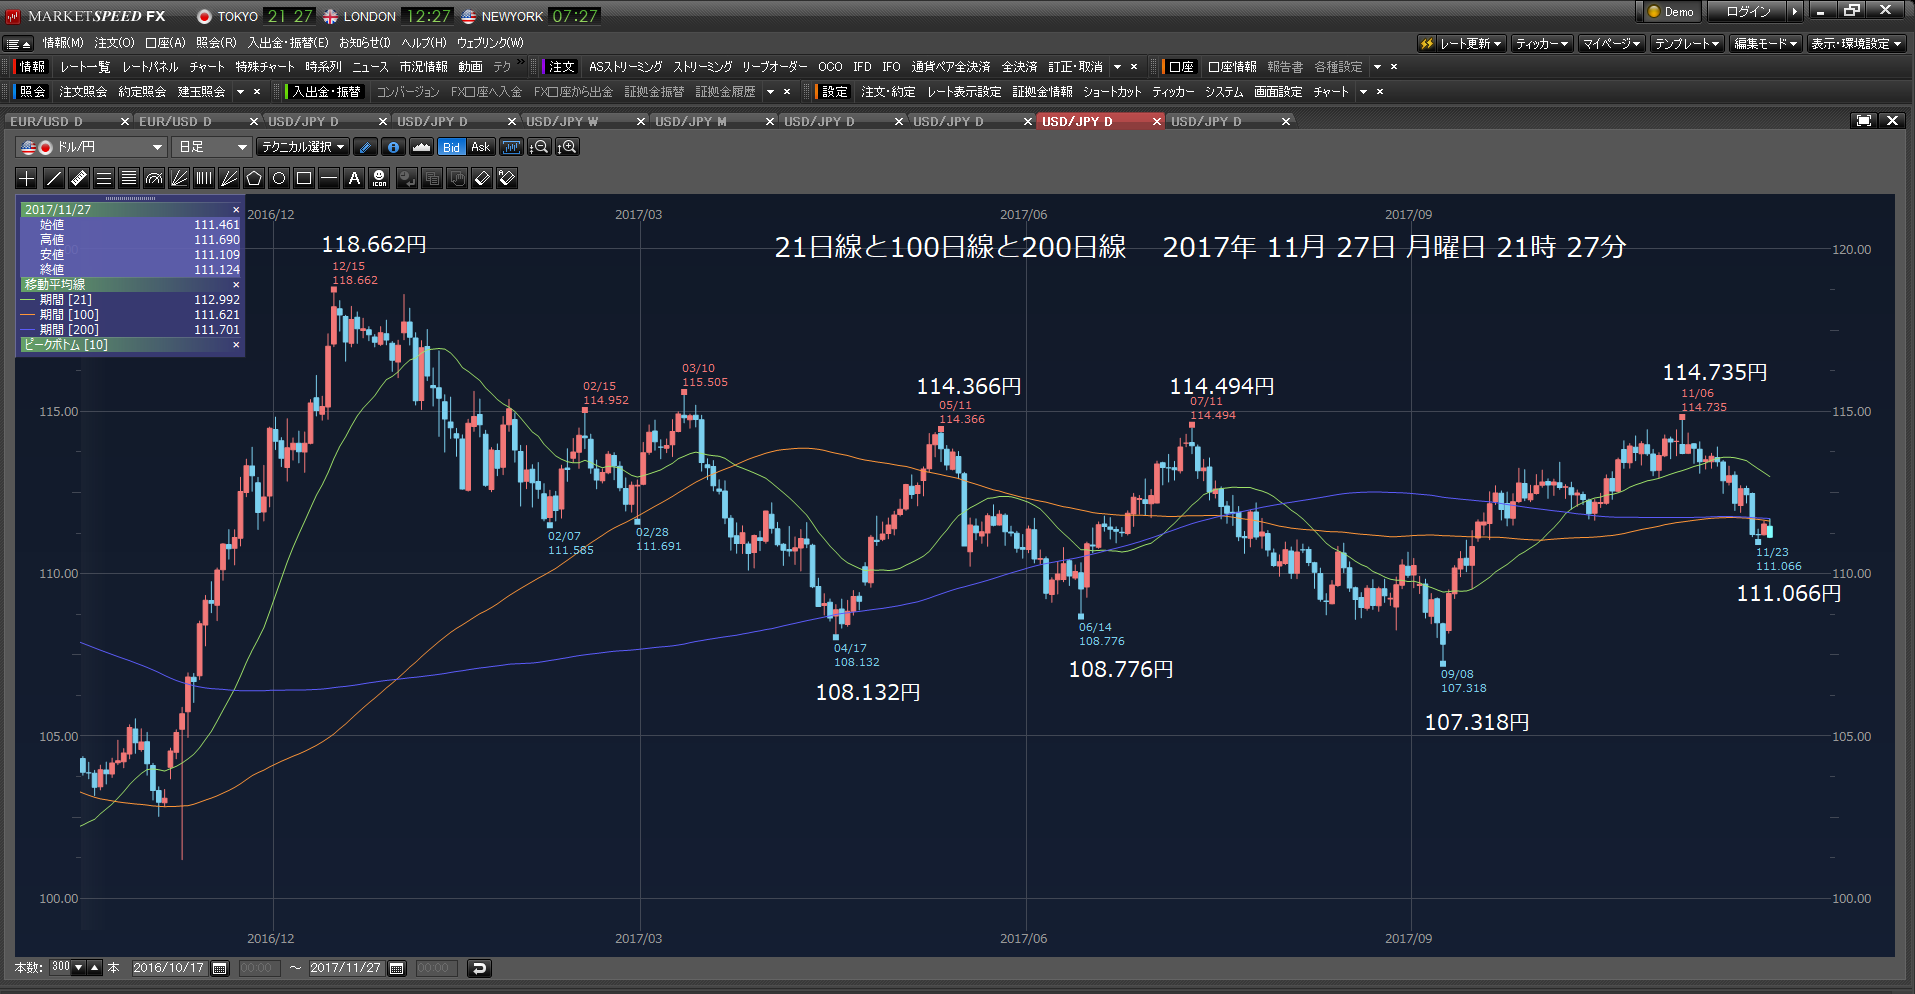This screenshot has width=1915, height=994.
Task: Click the OCO order button
Action: tap(830, 67)
